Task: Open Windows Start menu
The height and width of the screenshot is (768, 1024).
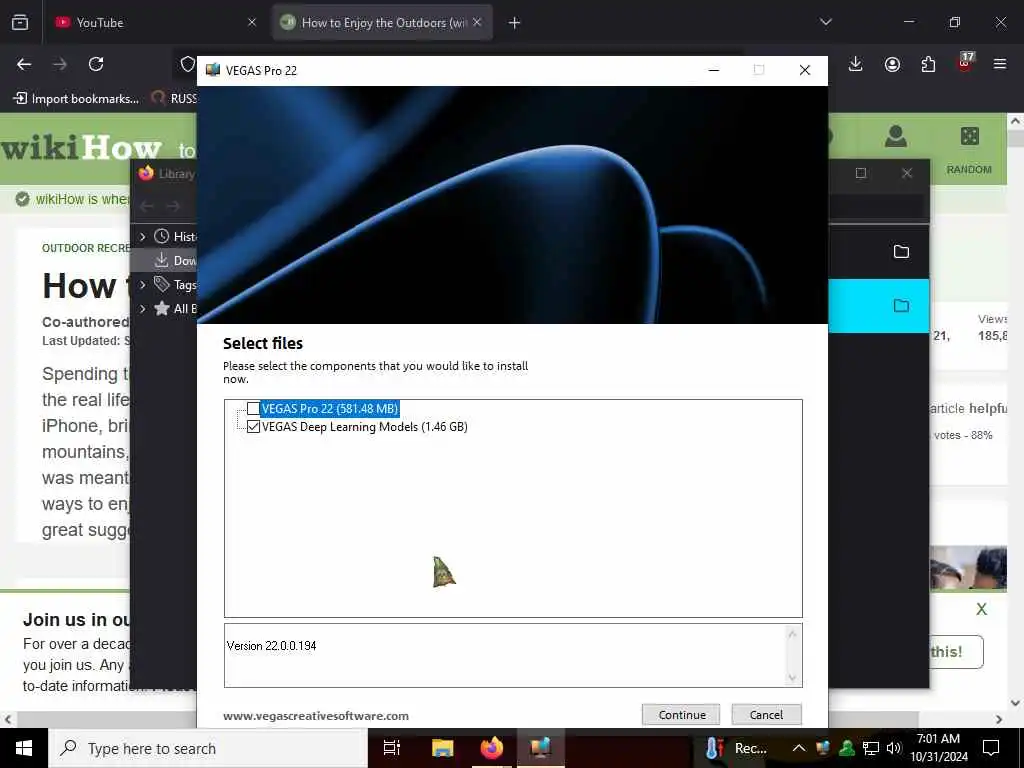Action: click(x=24, y=748)
